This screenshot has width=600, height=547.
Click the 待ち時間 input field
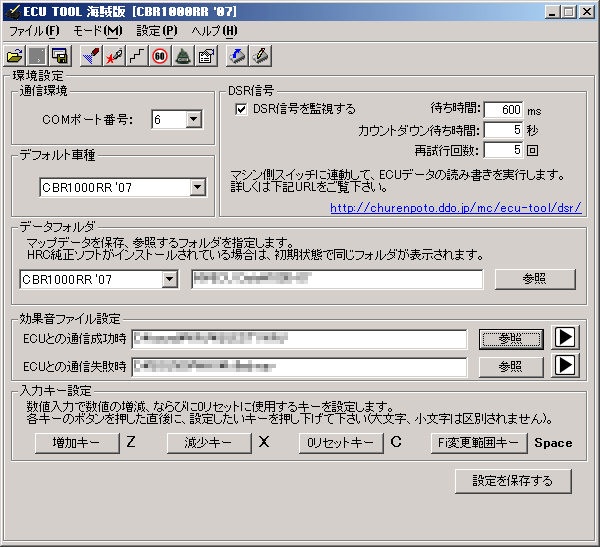click(503, 109)
